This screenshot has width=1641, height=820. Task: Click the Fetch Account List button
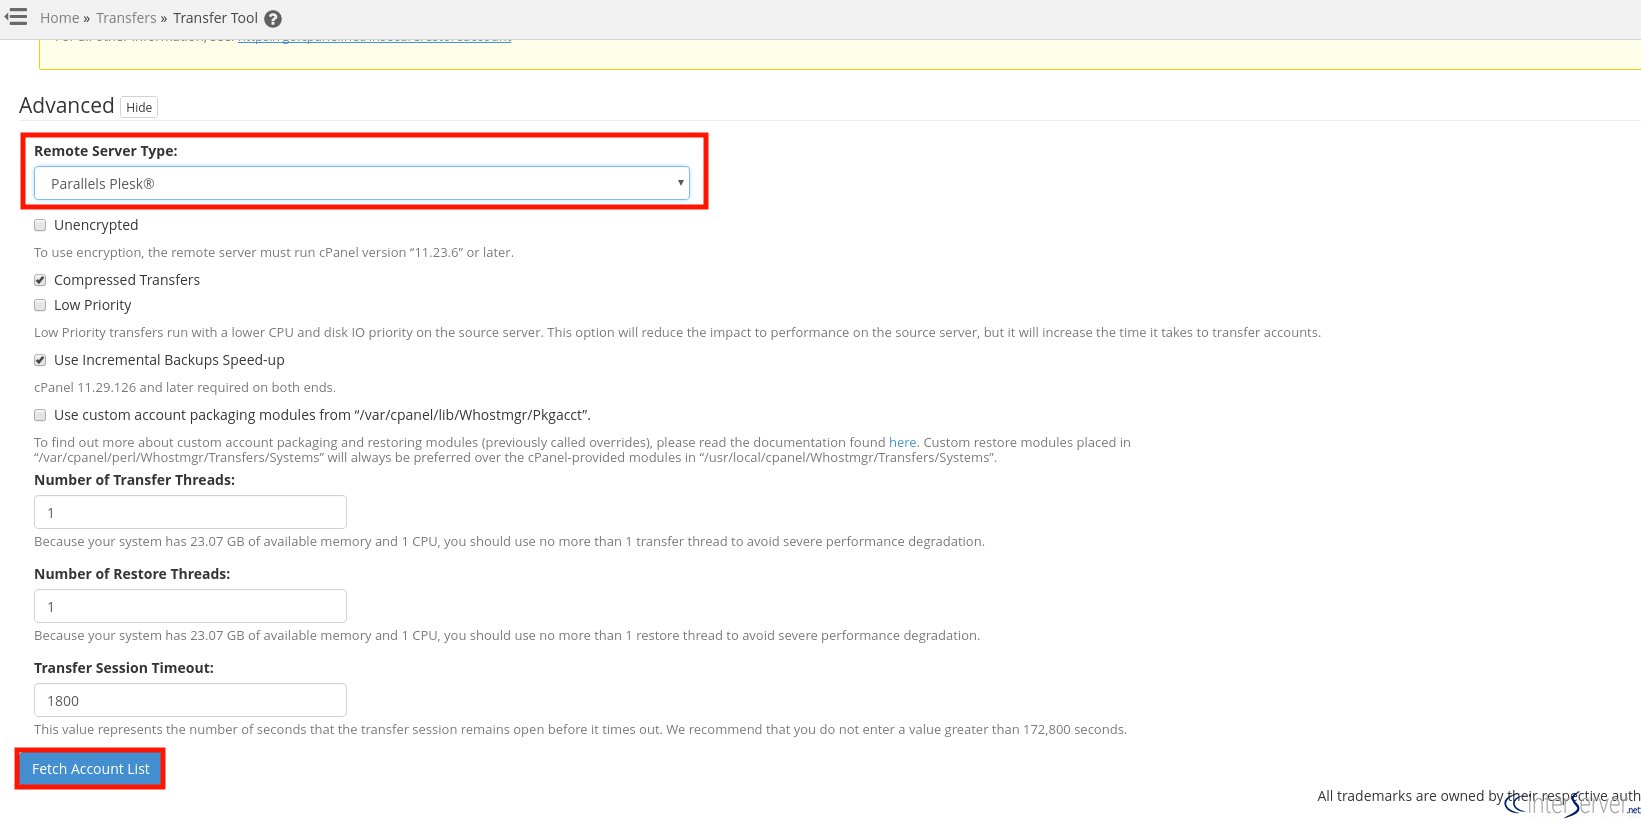pos(91,769)
